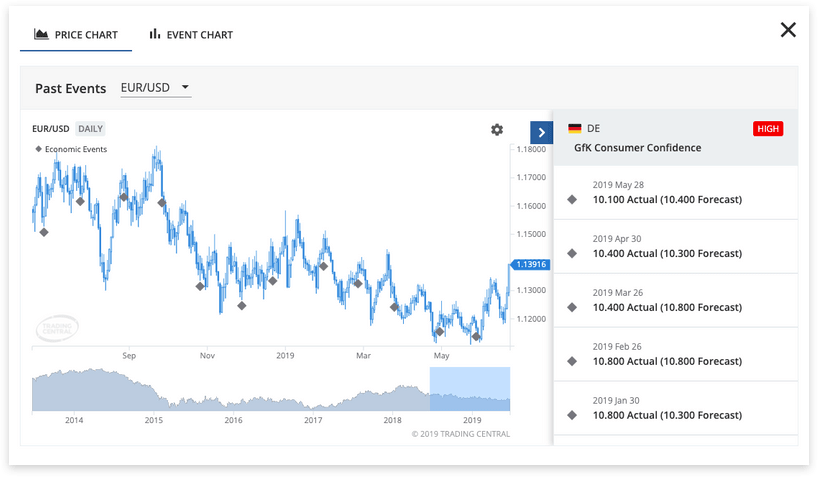The width and height of the screenshot is (818, 477).
Task: Click the German flag icon
Action: point(574,129)
